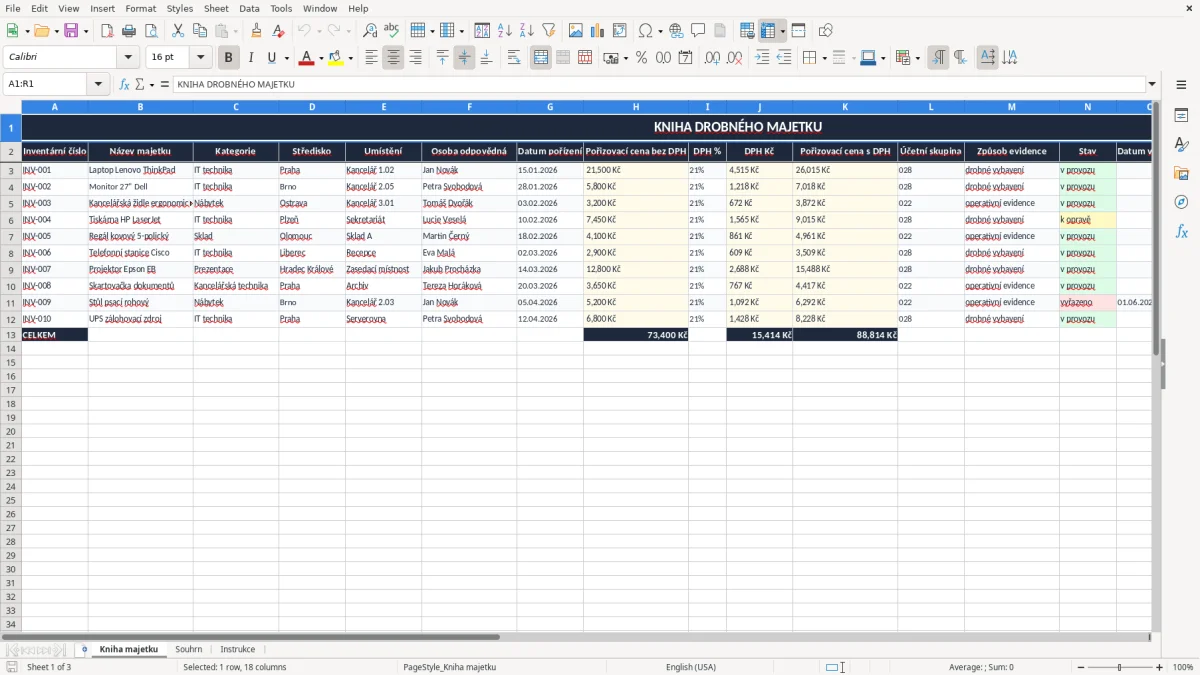Expand the Name Box dropdown arrow
The image size is (1200, 675).
(97, 84)
